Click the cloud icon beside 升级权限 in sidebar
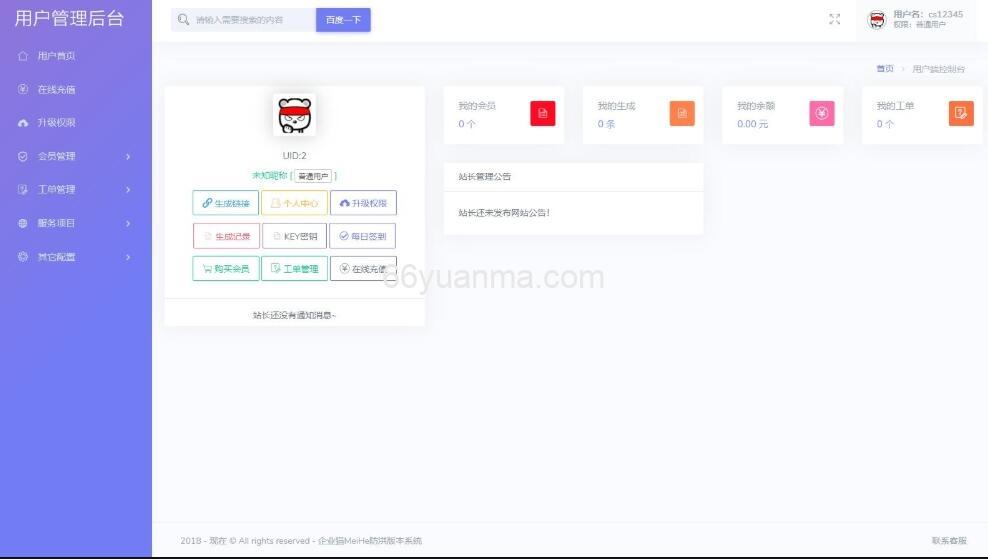 pyautogui.click(x=23, y=123)
